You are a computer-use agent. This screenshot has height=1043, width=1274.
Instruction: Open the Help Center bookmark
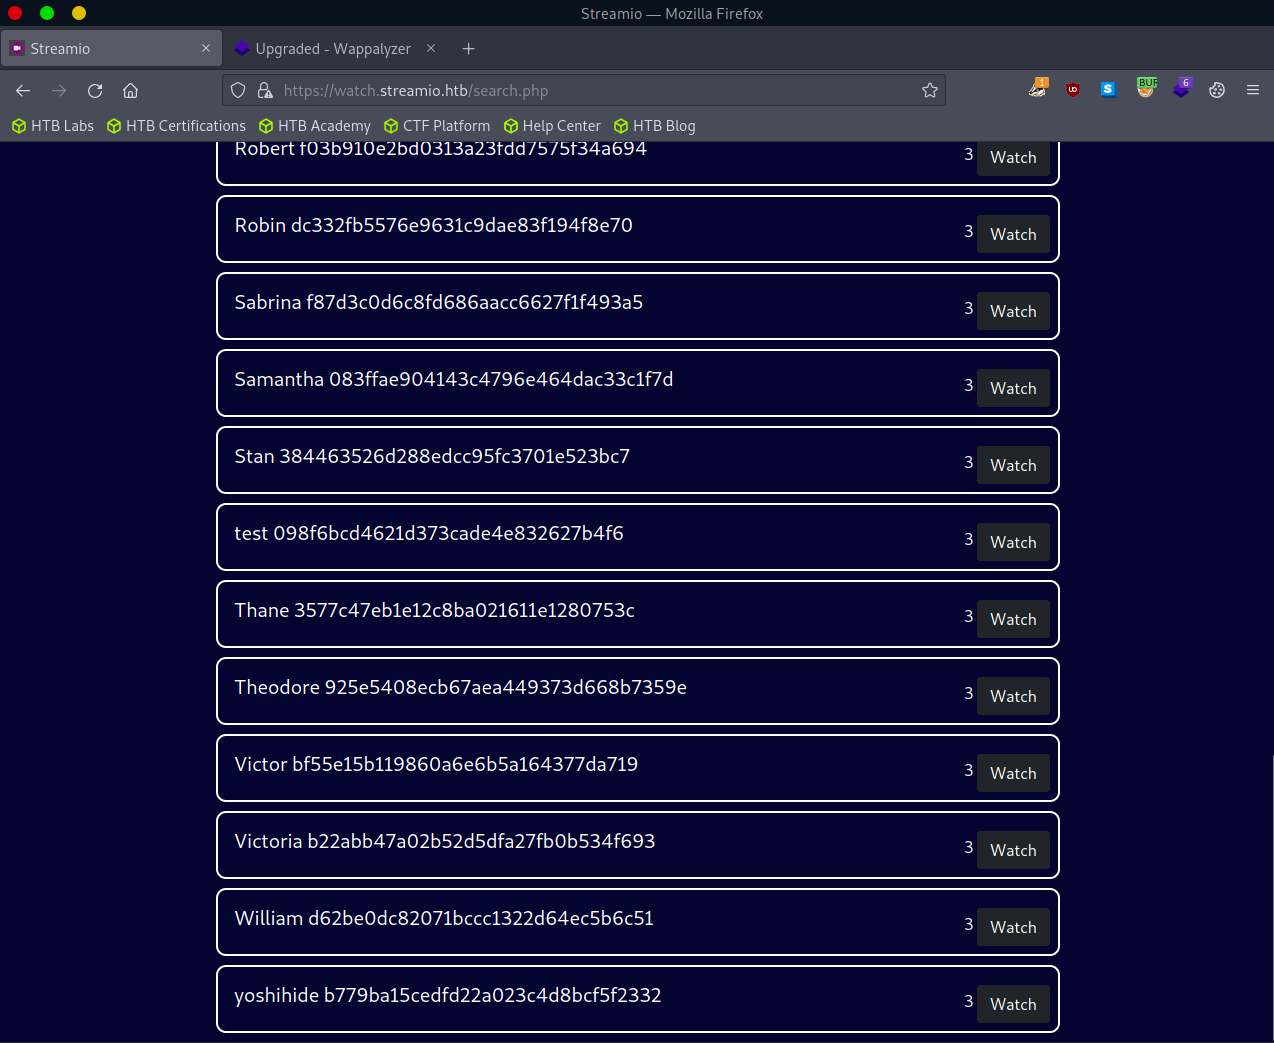click(x=552, y=126)
